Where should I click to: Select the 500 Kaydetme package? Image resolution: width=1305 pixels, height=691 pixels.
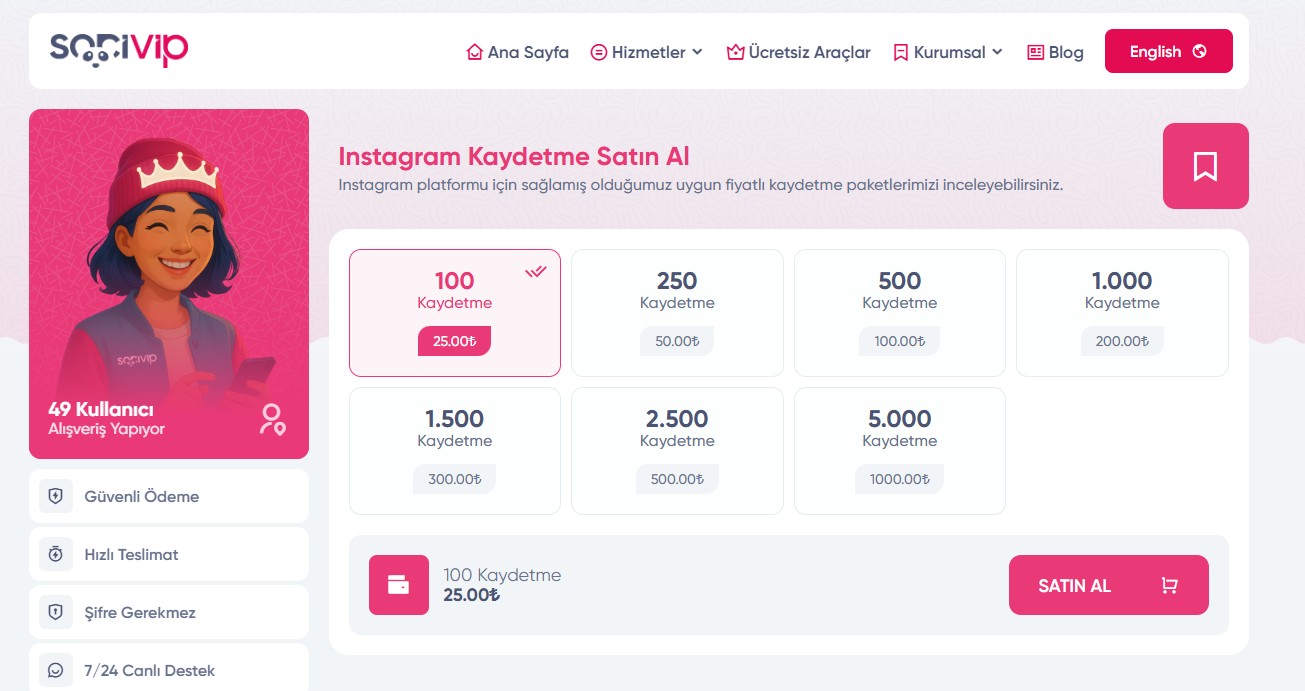(x=899, y=312)
